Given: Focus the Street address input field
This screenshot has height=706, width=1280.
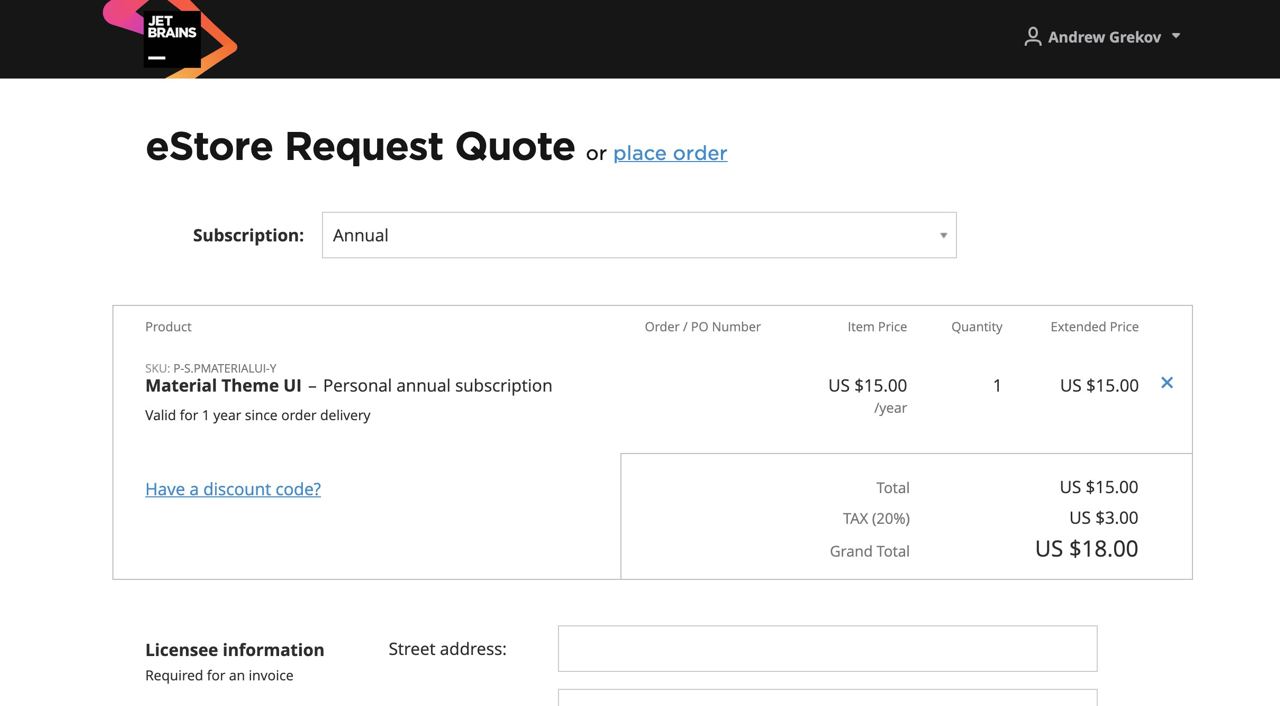Looking at the screenshot, I should [827, 649].
